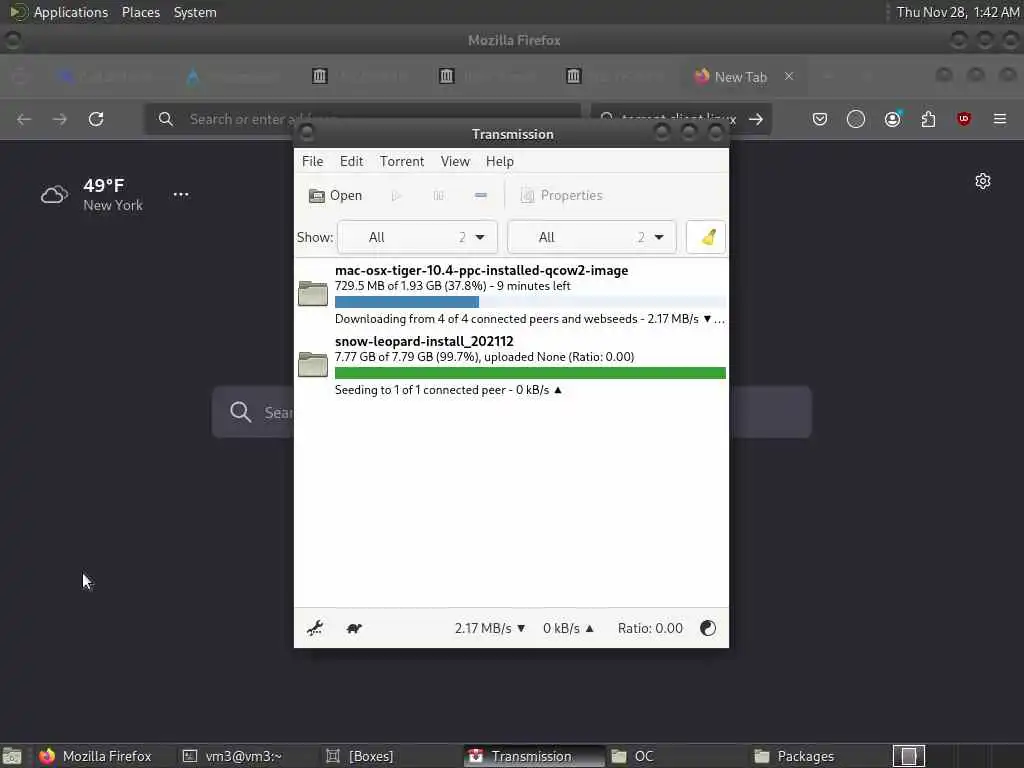Click the show desktop icon in taskbar
This screenshot has height=768, width=1024.
(x=12, y=756)
